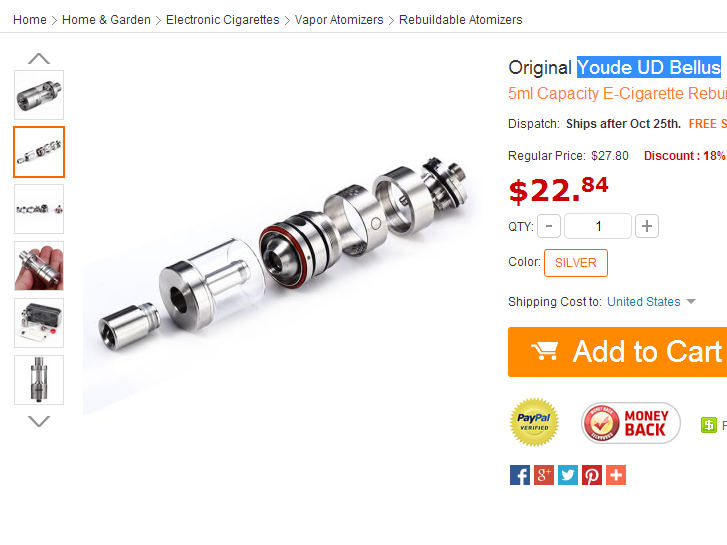This screenshot has width=727, height=545.
Task: Click the quantity input field
Action: tap(598, 226)
